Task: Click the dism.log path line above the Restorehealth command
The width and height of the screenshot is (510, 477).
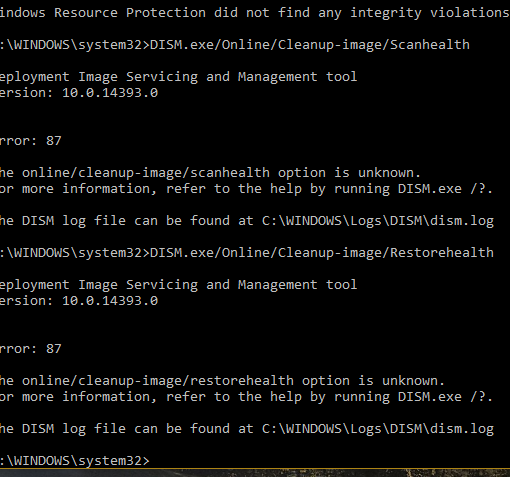Action: [x=247, y=221]
